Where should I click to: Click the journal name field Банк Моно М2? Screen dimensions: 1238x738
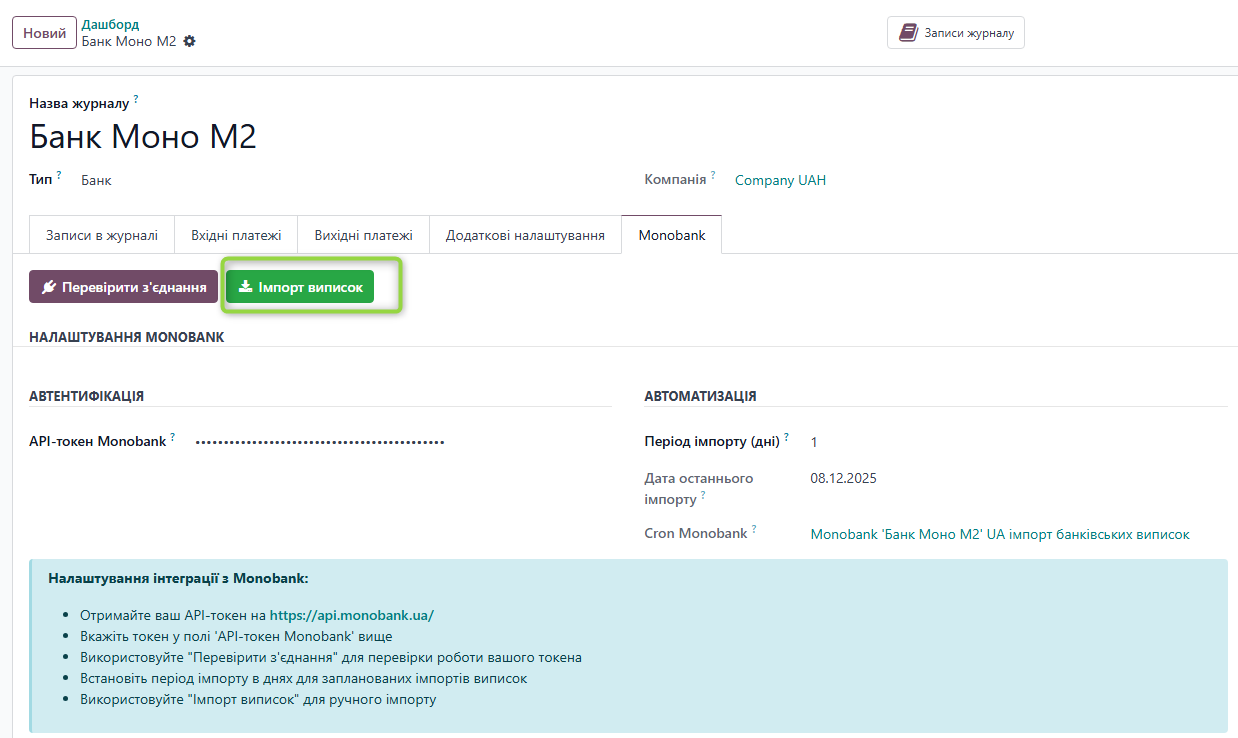tap(143, 136)
